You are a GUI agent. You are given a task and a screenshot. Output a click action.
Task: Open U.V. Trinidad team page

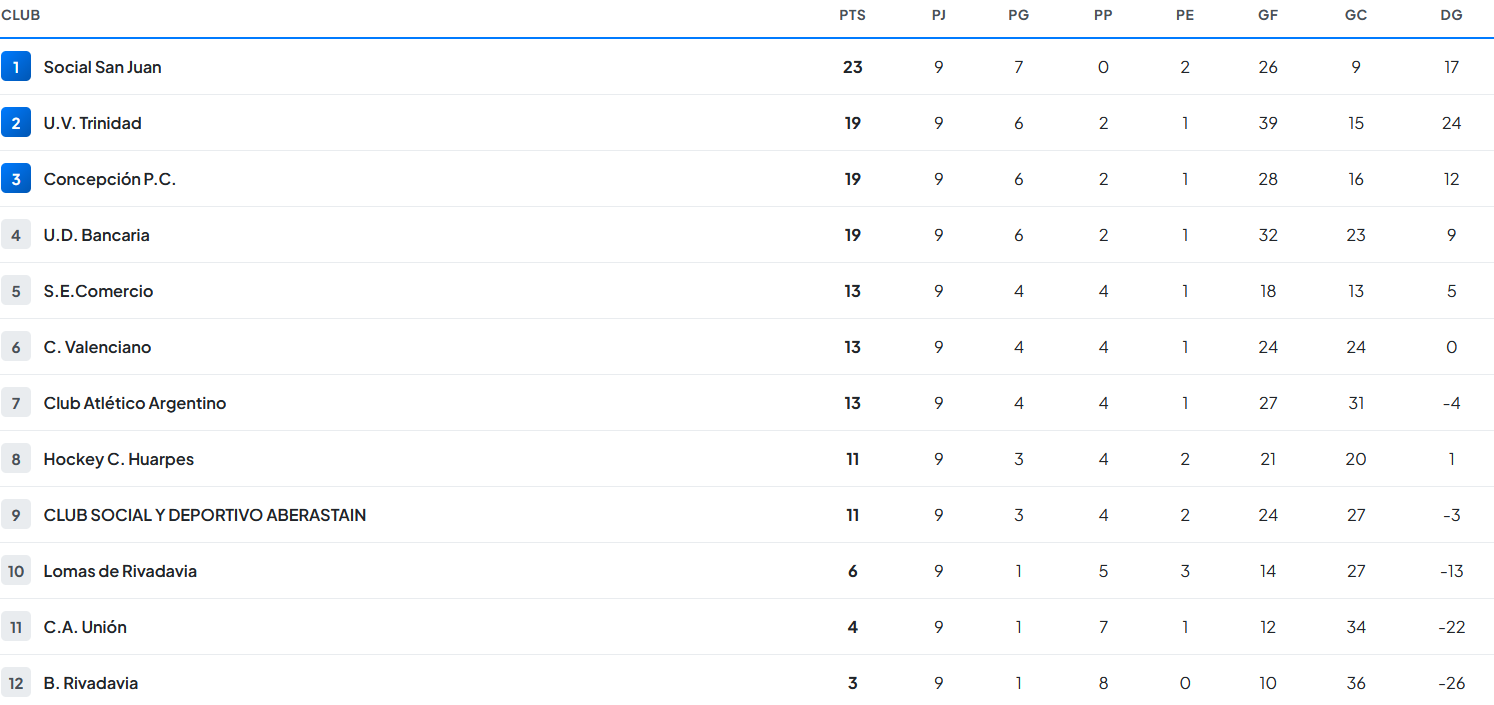[x=92, y=123]
